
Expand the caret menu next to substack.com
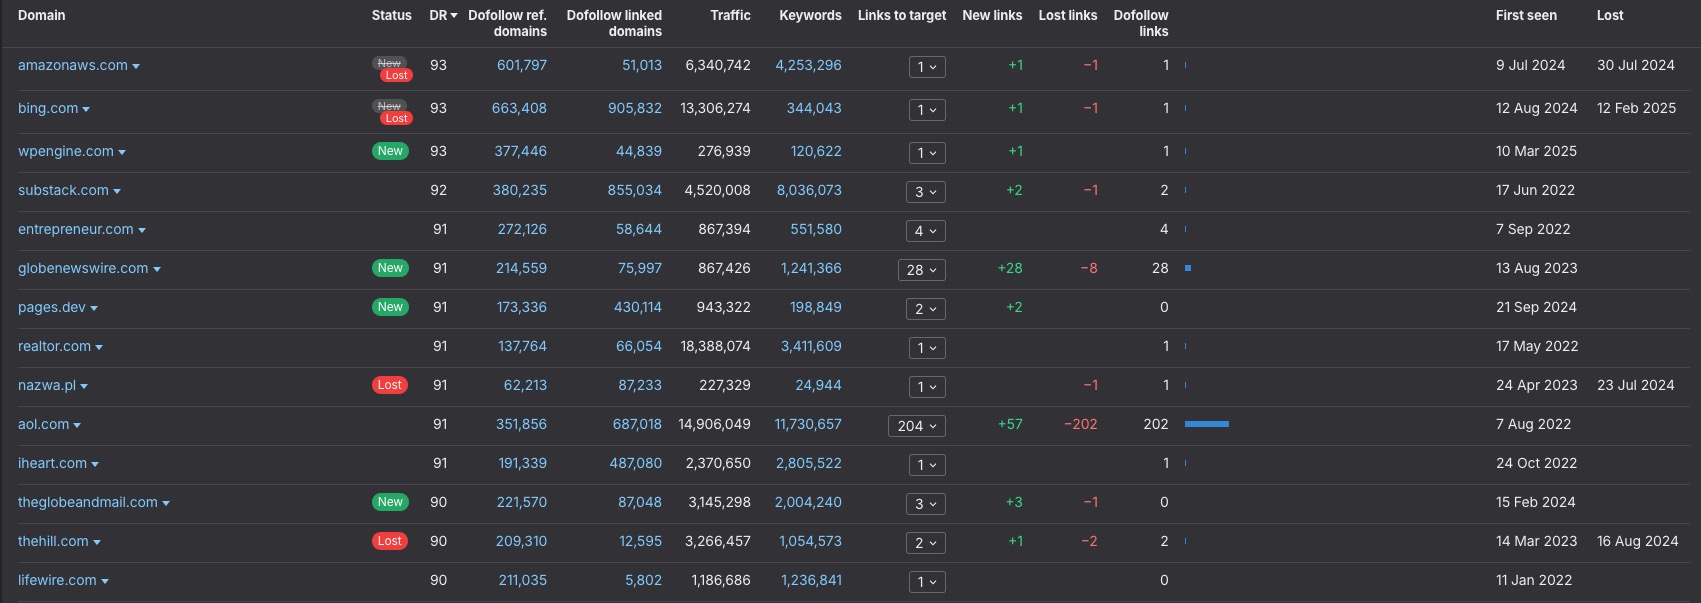[x=117, y=191]
